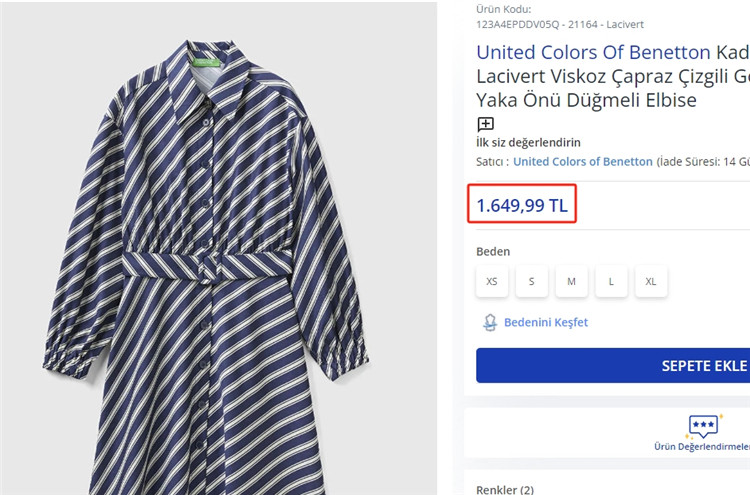Click the Beden section label

point(493,252)
